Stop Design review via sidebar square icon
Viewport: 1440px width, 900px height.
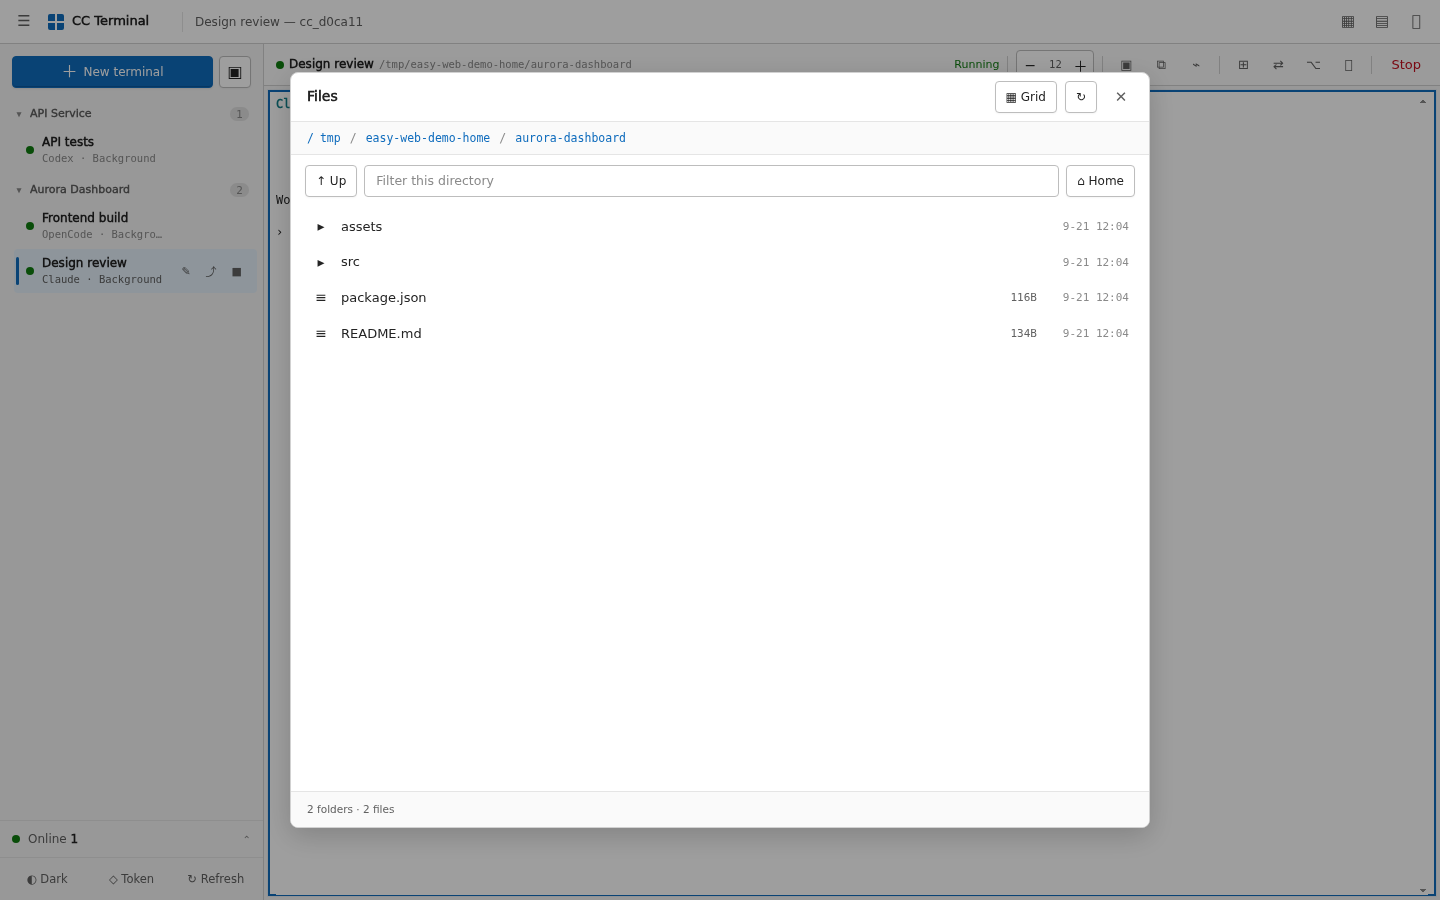pyautogui.click(x=236, y=271)
